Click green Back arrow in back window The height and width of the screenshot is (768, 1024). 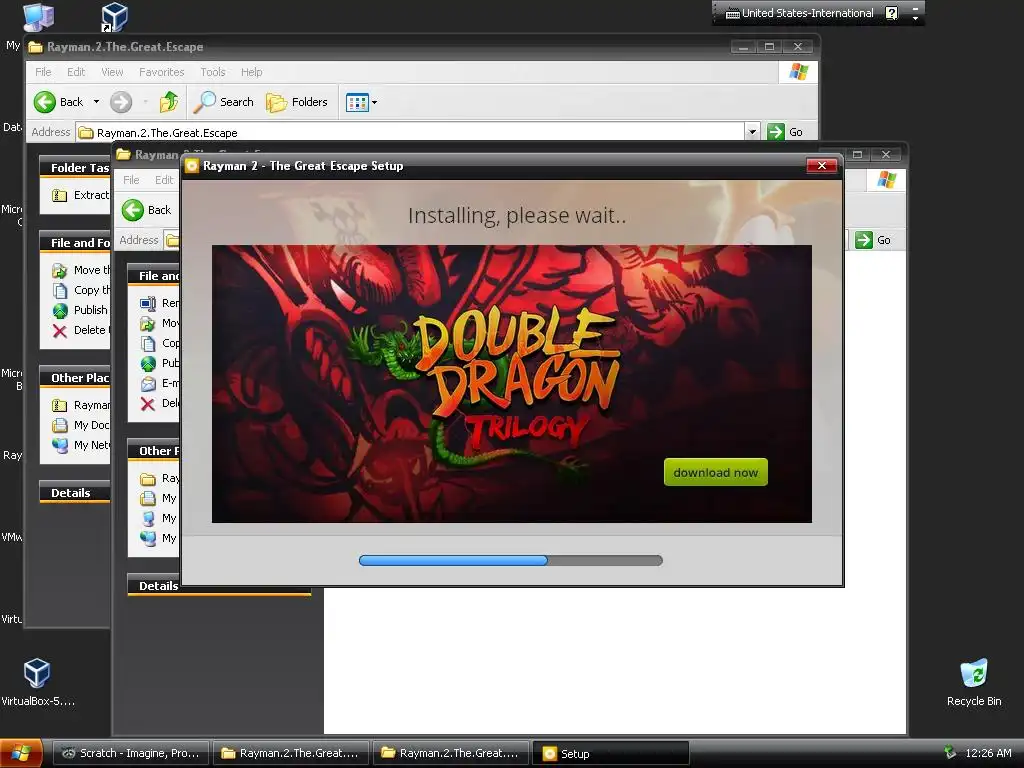click(x=44, y=102)
